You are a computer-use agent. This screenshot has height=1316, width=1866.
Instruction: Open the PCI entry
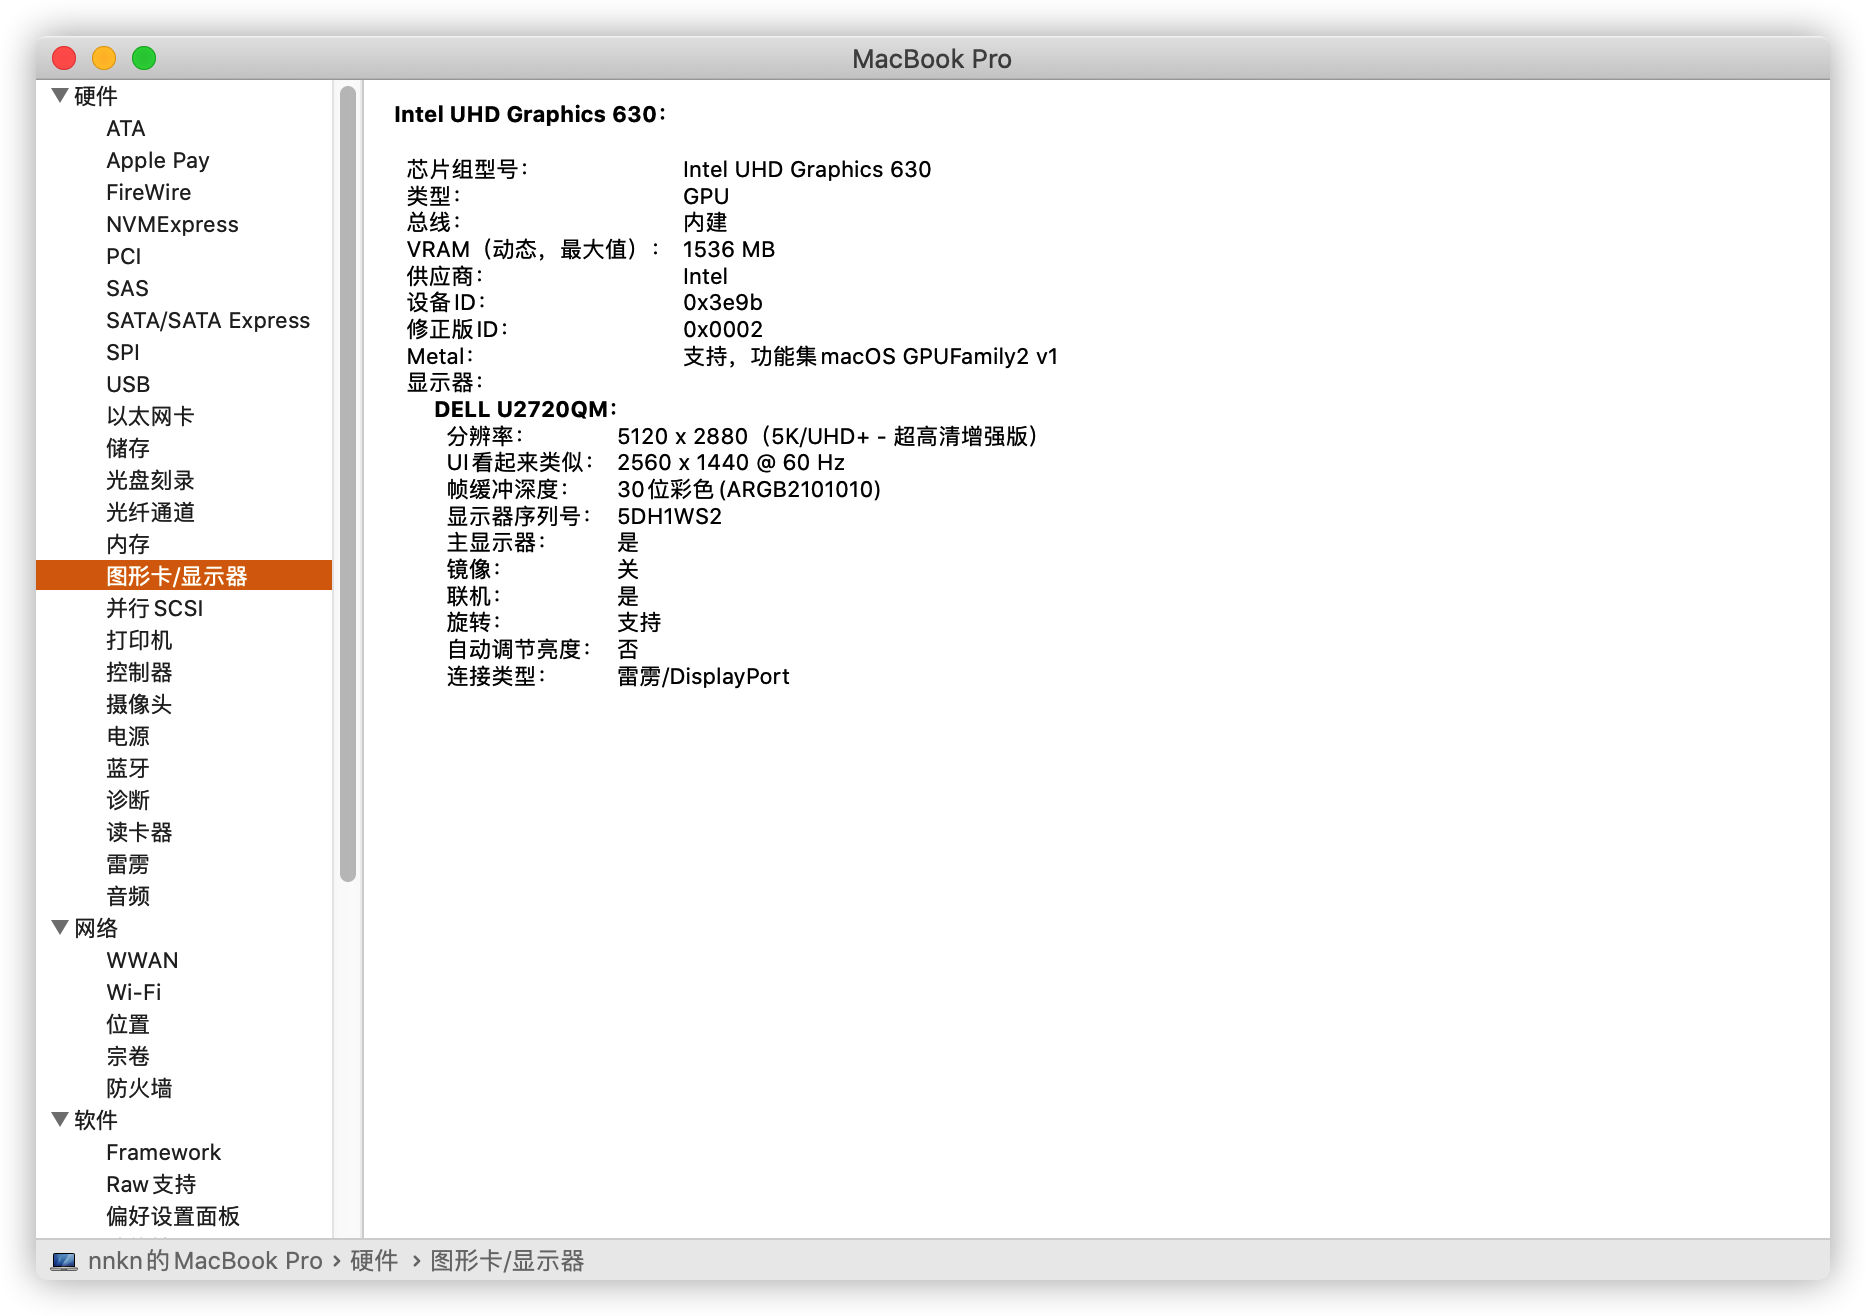coord(124,256)
